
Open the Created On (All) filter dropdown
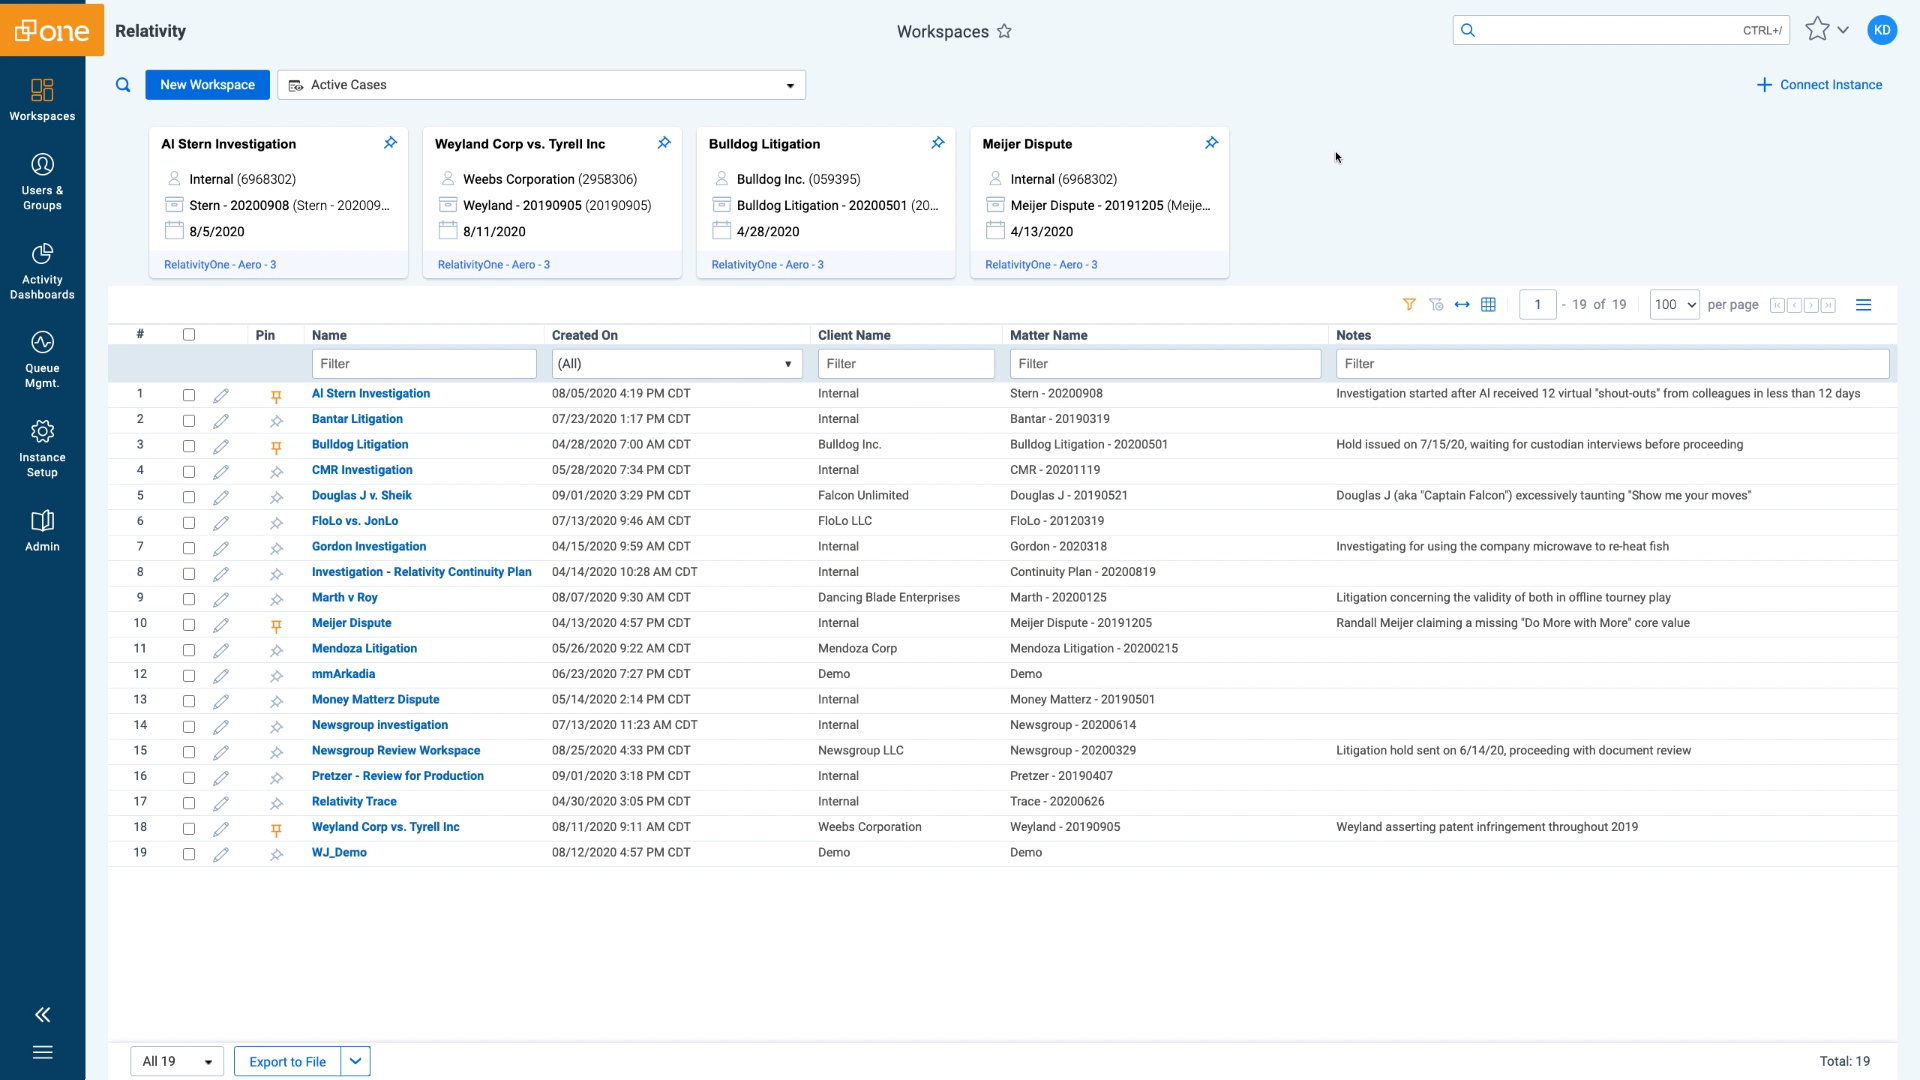pos(677,364)
